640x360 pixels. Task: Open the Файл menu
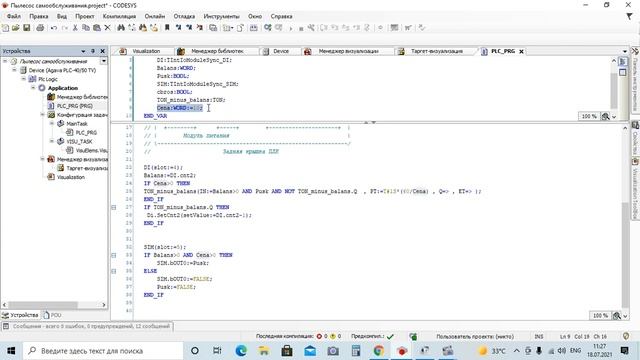(13, 16)
